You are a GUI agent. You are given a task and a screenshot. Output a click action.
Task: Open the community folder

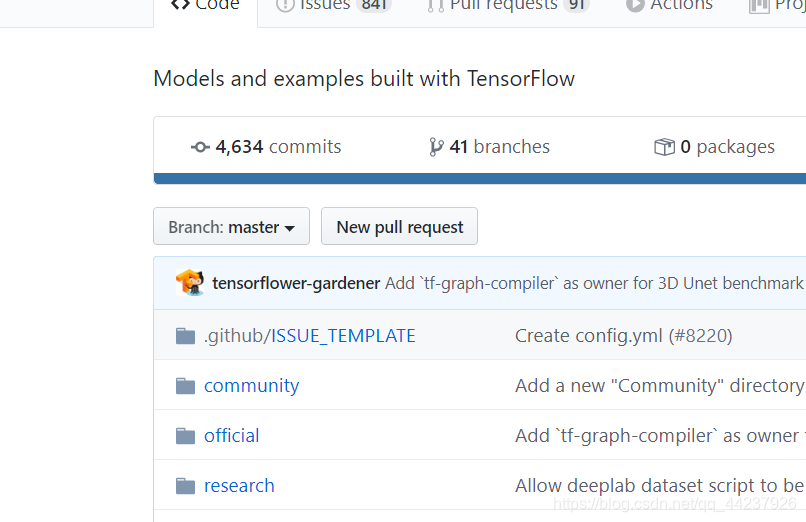point(251,386)
